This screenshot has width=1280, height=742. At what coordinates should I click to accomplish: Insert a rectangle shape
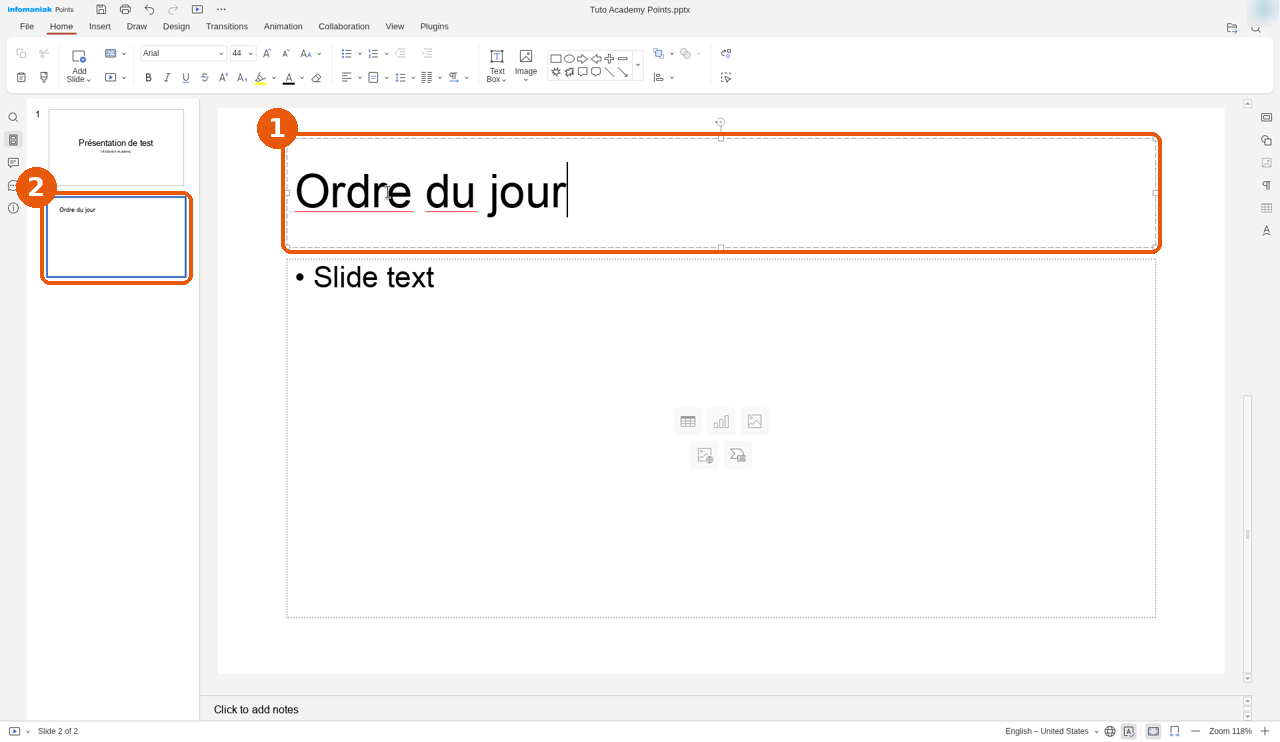tap(556, 59)
